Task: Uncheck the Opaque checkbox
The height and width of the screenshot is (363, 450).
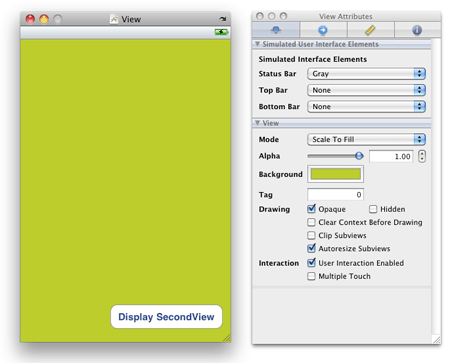Action: [x=311, y=209]
